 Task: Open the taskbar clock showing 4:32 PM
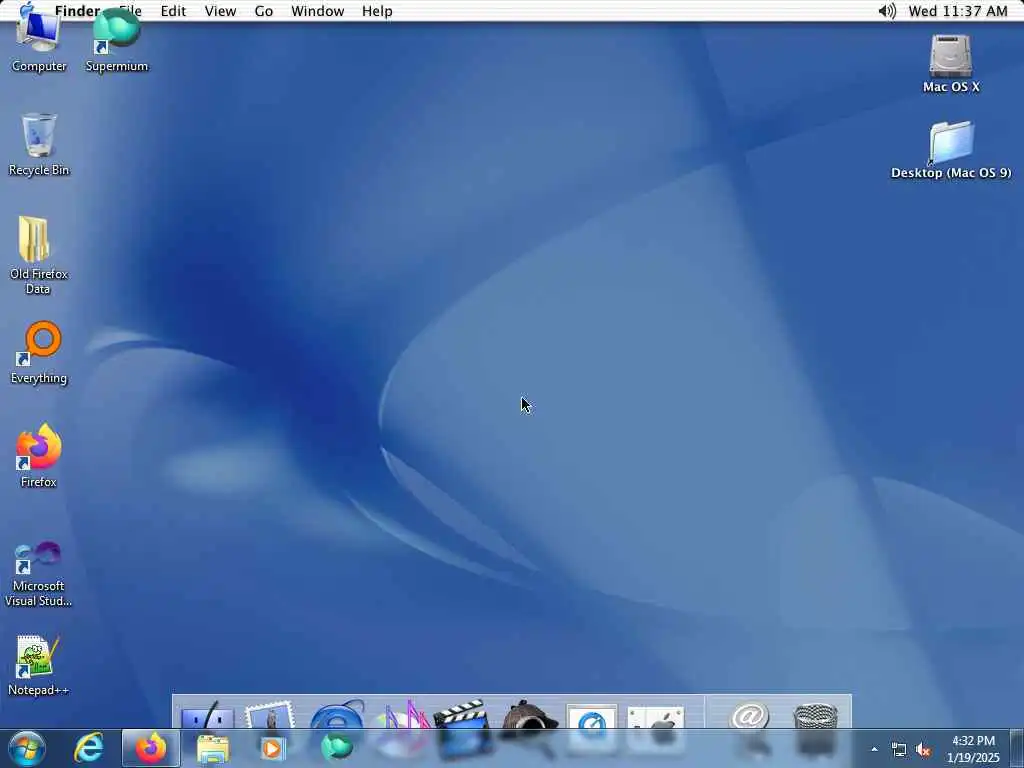pos(973,749)
